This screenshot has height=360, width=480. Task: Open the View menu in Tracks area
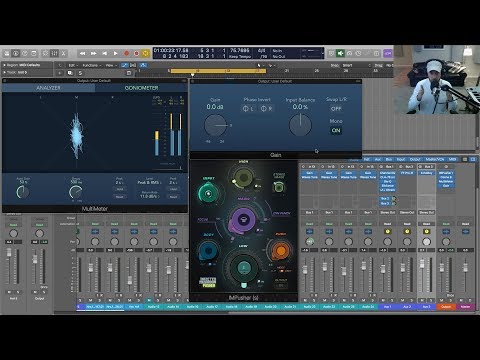pyautogui.click(x=110, y=65)
